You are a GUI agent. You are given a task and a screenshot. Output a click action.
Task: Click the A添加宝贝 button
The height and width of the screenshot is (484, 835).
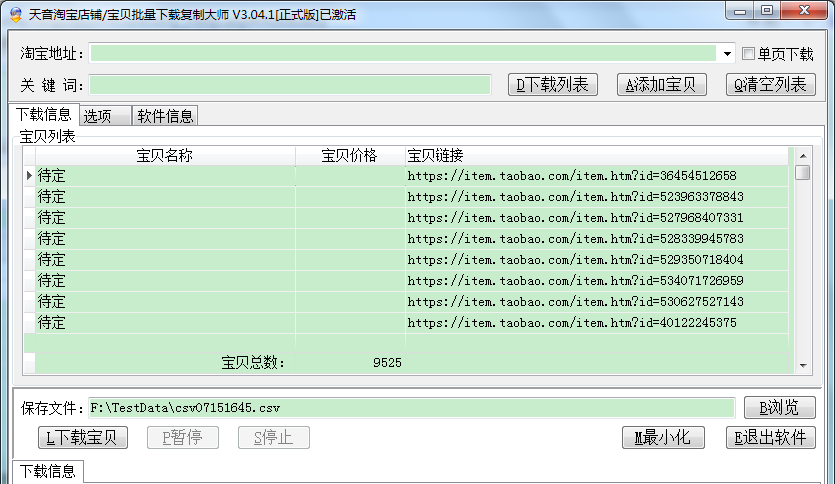pos(662,85)
